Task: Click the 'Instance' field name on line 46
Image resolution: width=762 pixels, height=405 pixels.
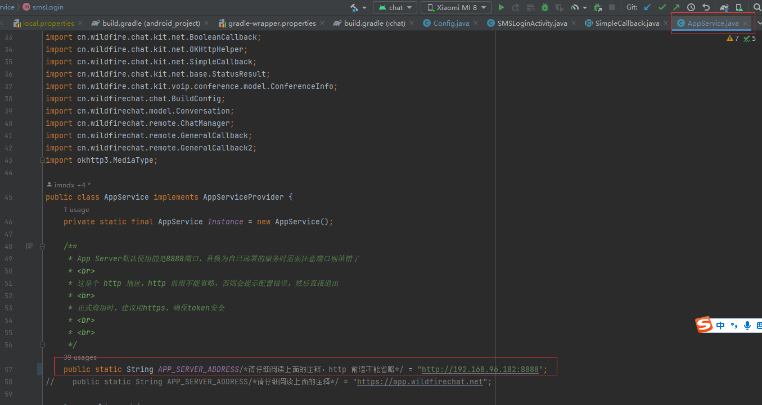Action: tap(225, 221)
